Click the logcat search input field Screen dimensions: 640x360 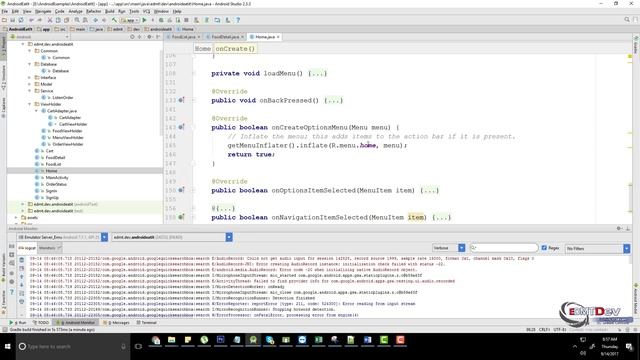click(x=504, y=248)
